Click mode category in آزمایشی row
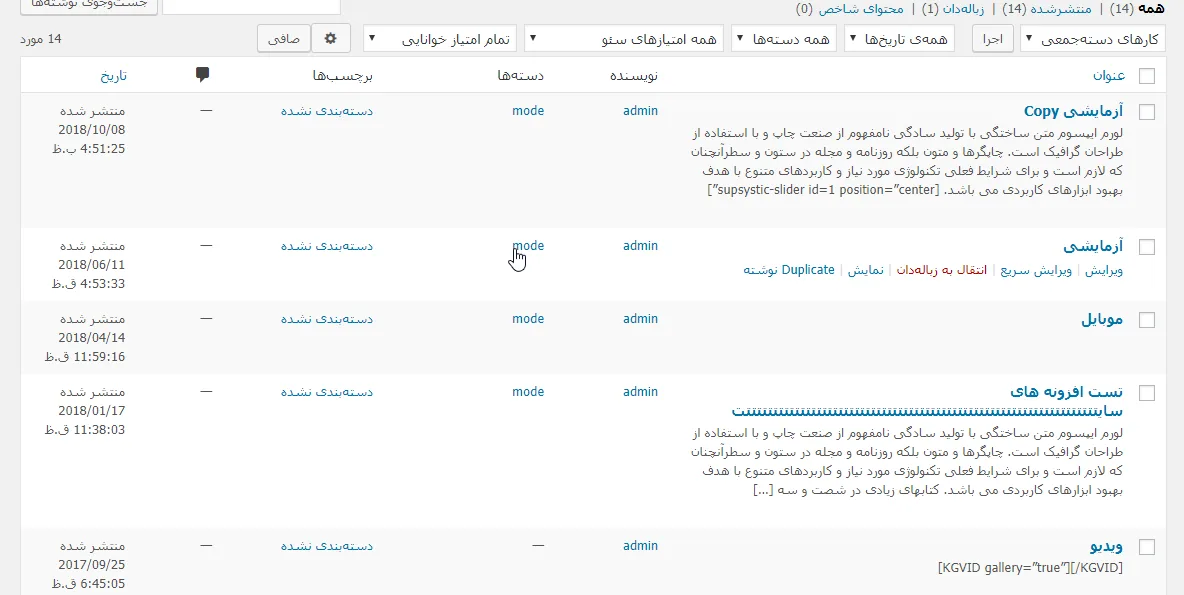Screen dimensions: 1184x595 (x=528, y=246)
